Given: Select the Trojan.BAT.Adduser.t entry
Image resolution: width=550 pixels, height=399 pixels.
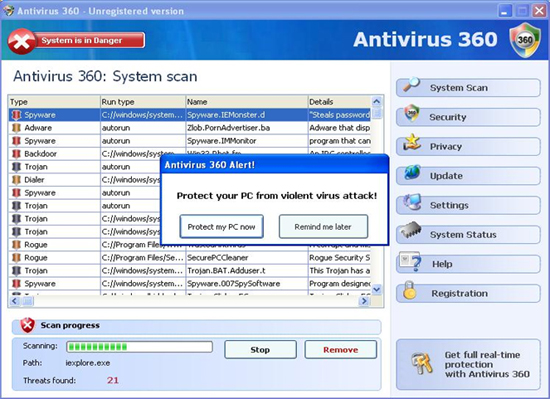Looking at the screenshot, I should [226, 271].
